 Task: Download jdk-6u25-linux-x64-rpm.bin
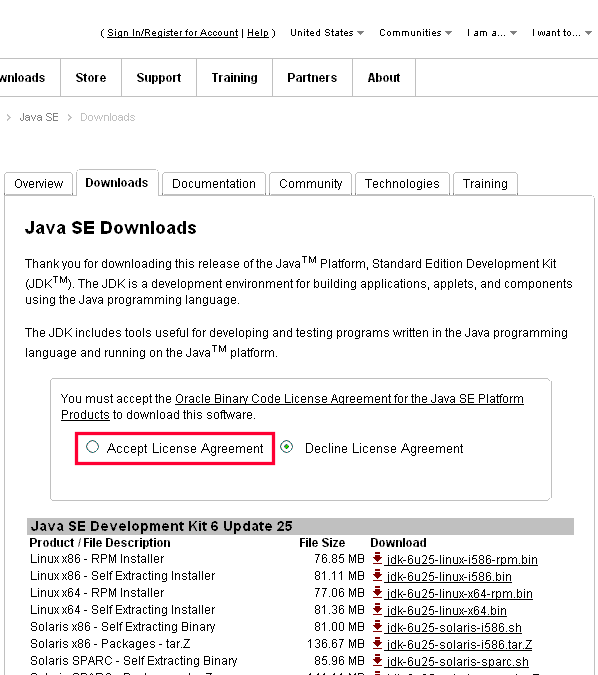(459, 593)
